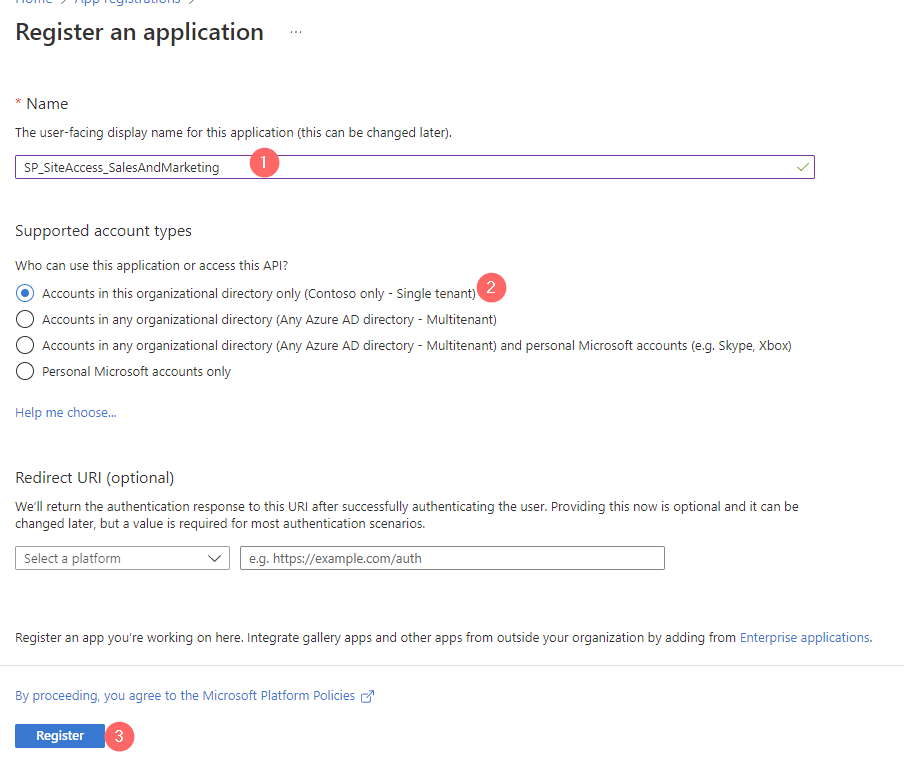Click the Register an application heading
The height and width of the screenshot is (767, 904).
tap(140, 32)
